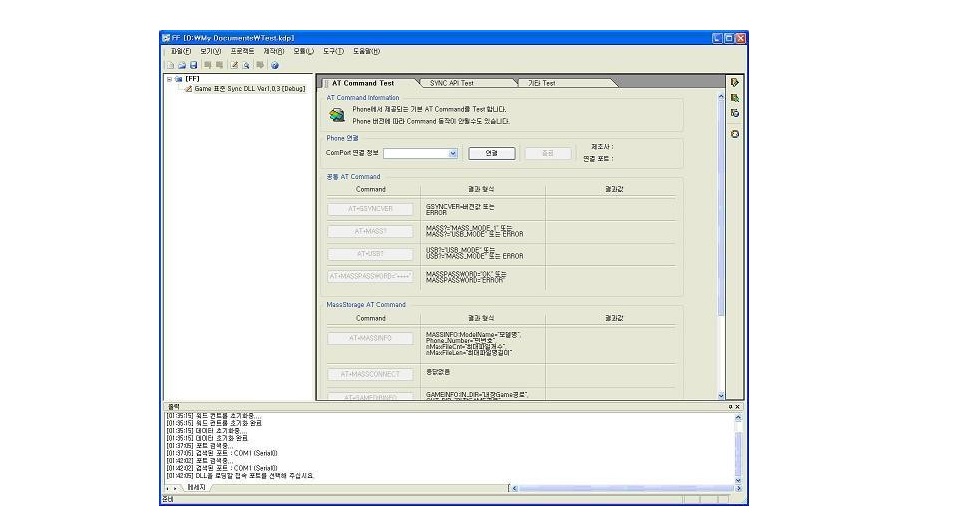This screenshot has height=529, width=977.
Task: Click the AT+MASSCONNECT command button
Action: 370,374
